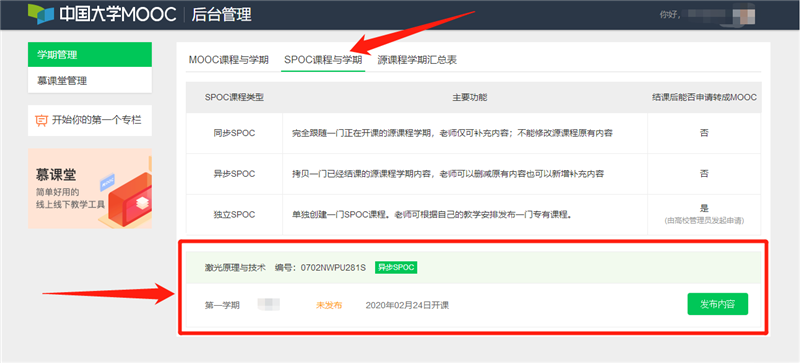Open the 慕课堂 promotional banner
This screenshot has width=800, height=363.
click(x=90, y=188)
